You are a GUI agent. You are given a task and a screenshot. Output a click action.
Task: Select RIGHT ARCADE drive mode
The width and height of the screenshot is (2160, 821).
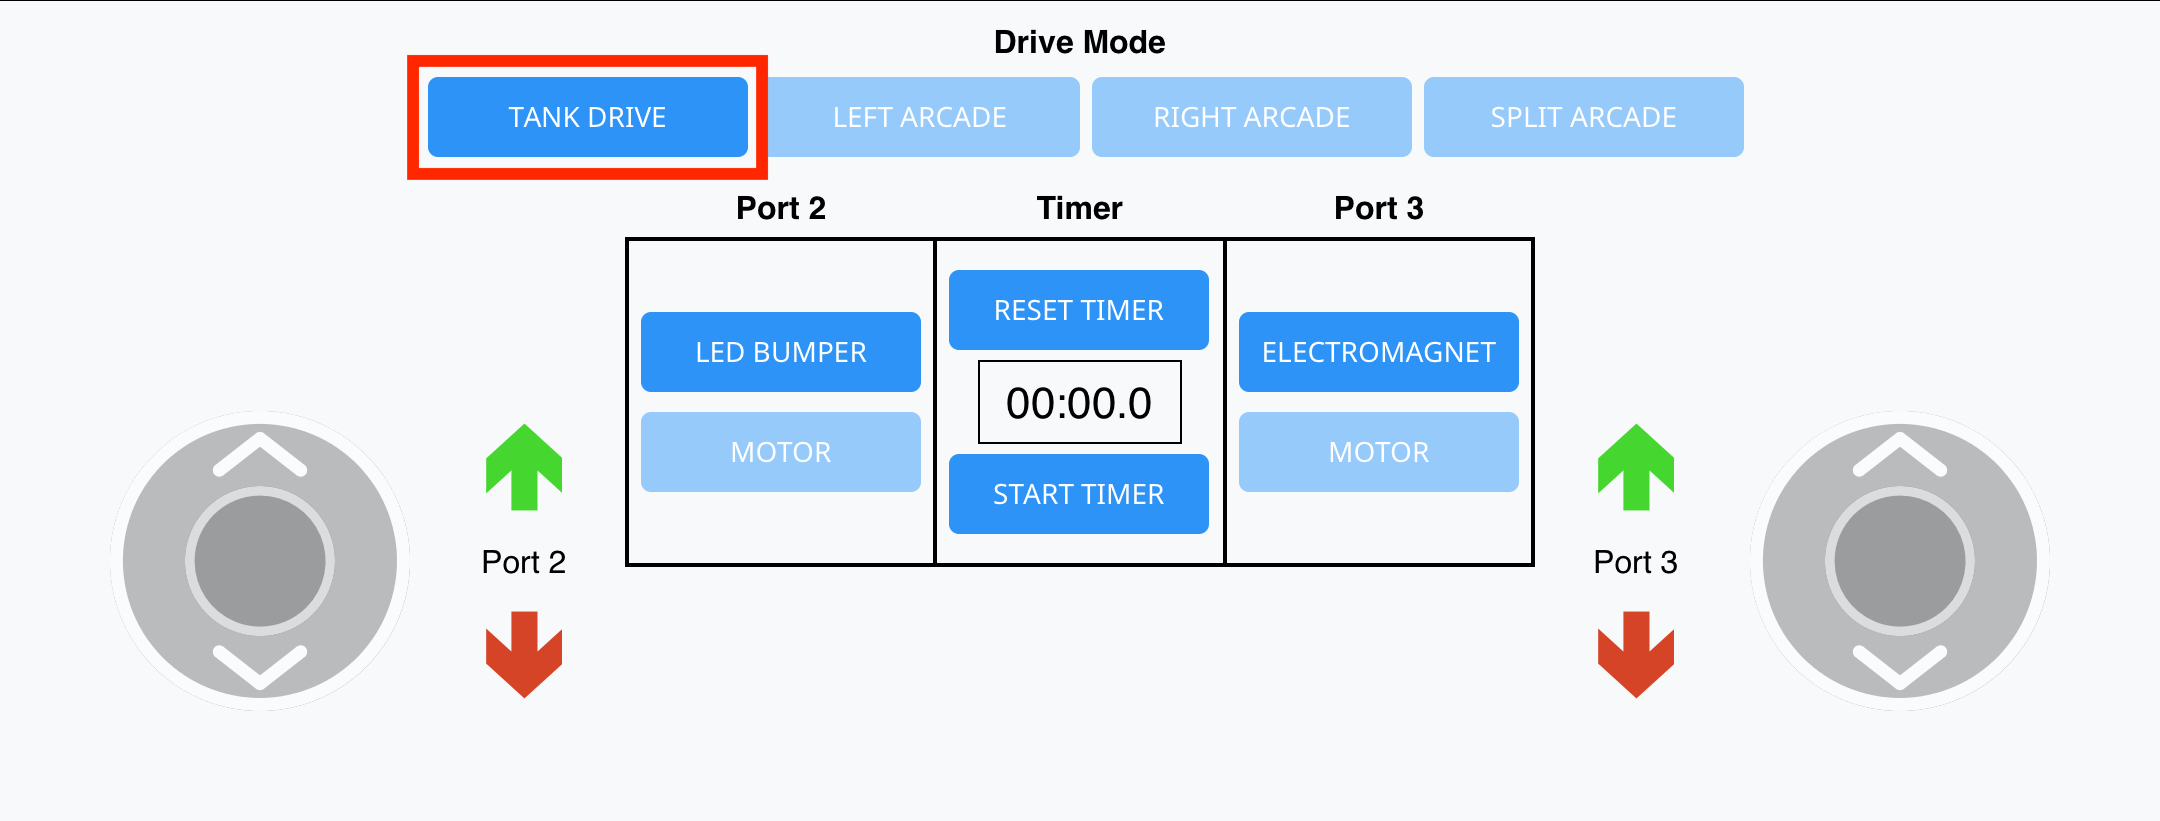1252,116
